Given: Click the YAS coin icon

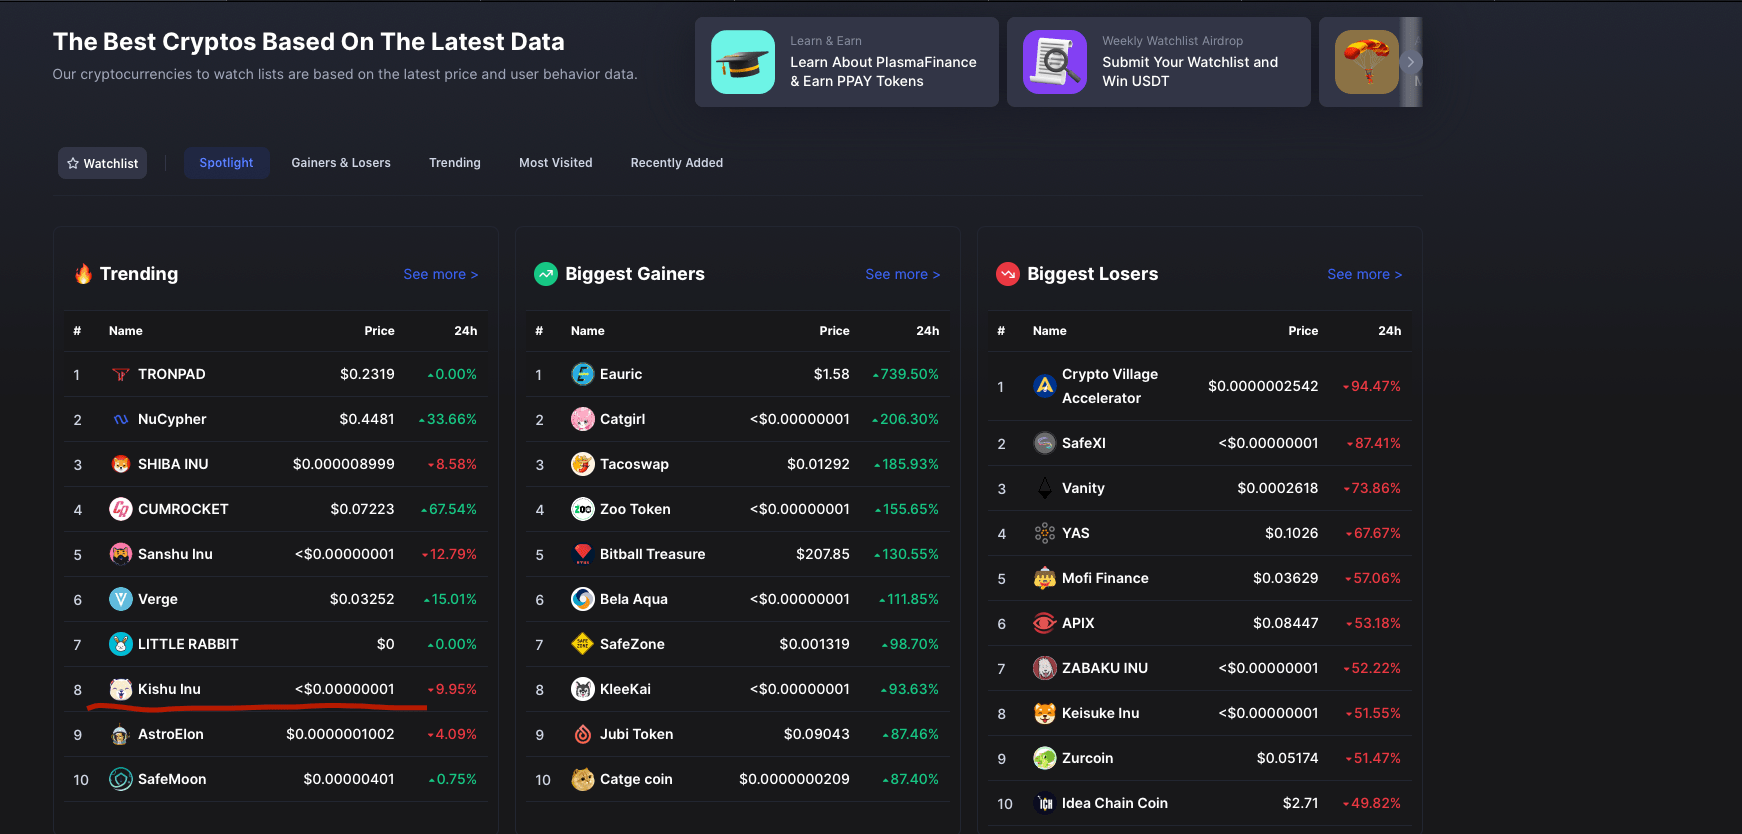Looking at the screenshot, I should pos(1045,533).
